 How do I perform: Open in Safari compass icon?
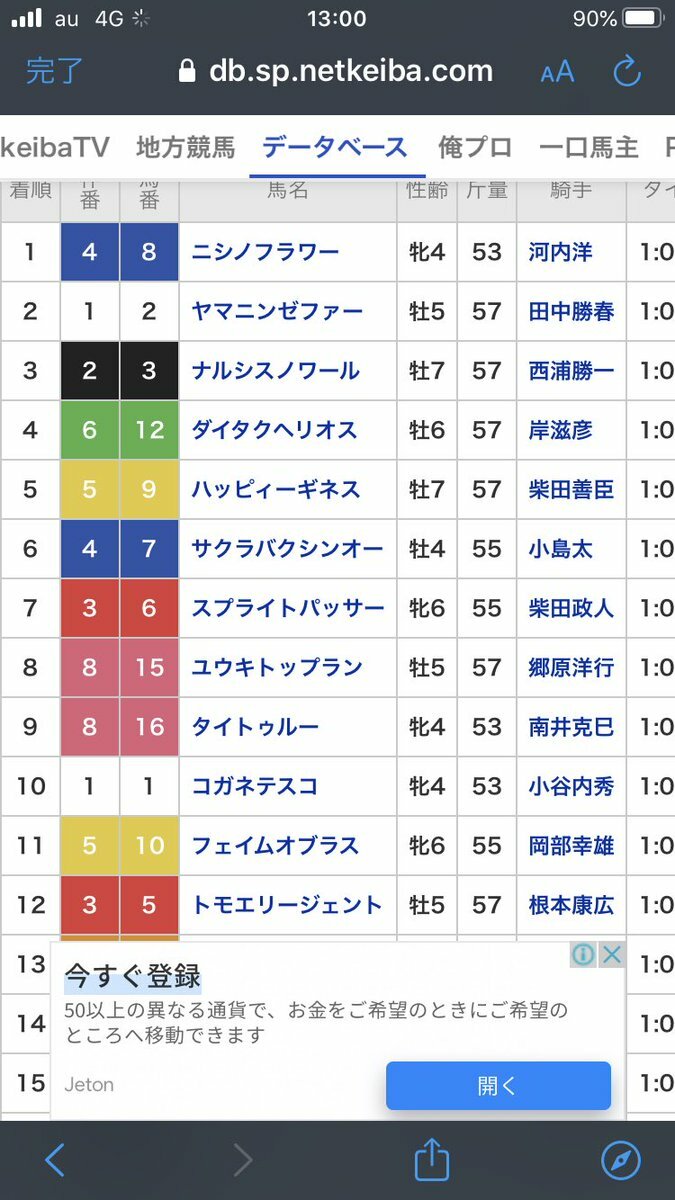pyautogui.click(x=620, y=1160)
